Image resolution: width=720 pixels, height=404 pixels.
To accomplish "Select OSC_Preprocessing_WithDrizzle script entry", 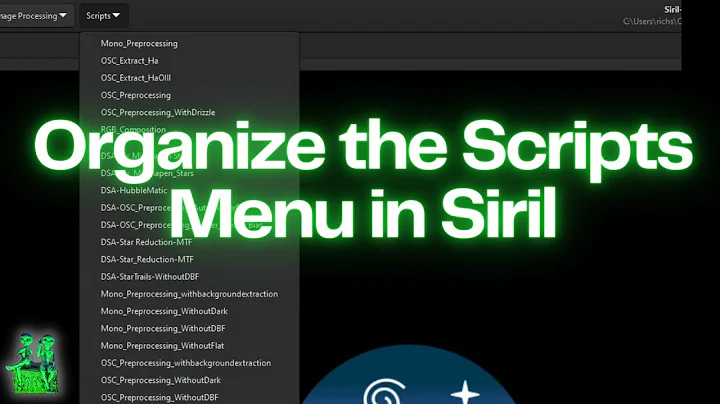I will (158, 112).
